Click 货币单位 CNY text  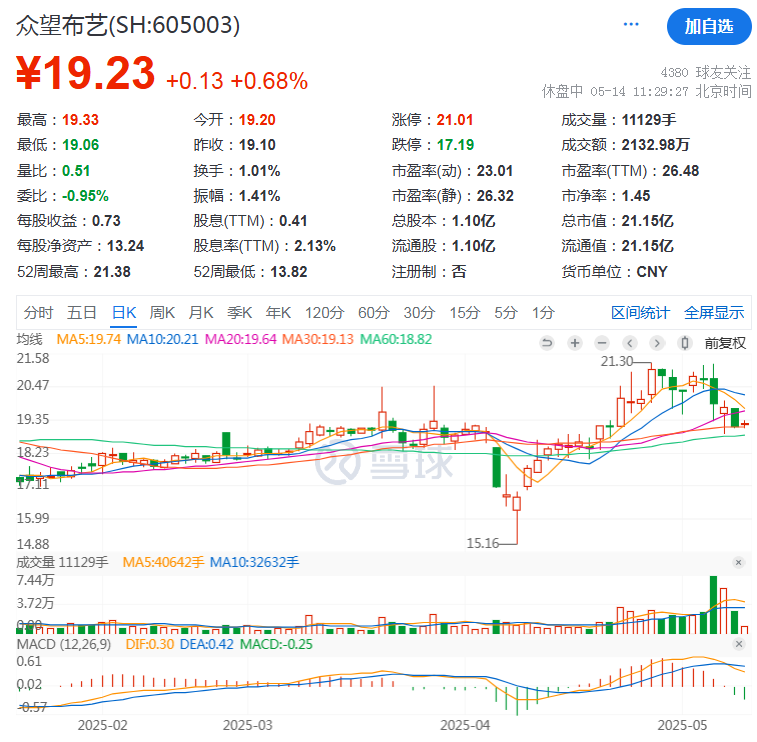(x=652, y=272)
